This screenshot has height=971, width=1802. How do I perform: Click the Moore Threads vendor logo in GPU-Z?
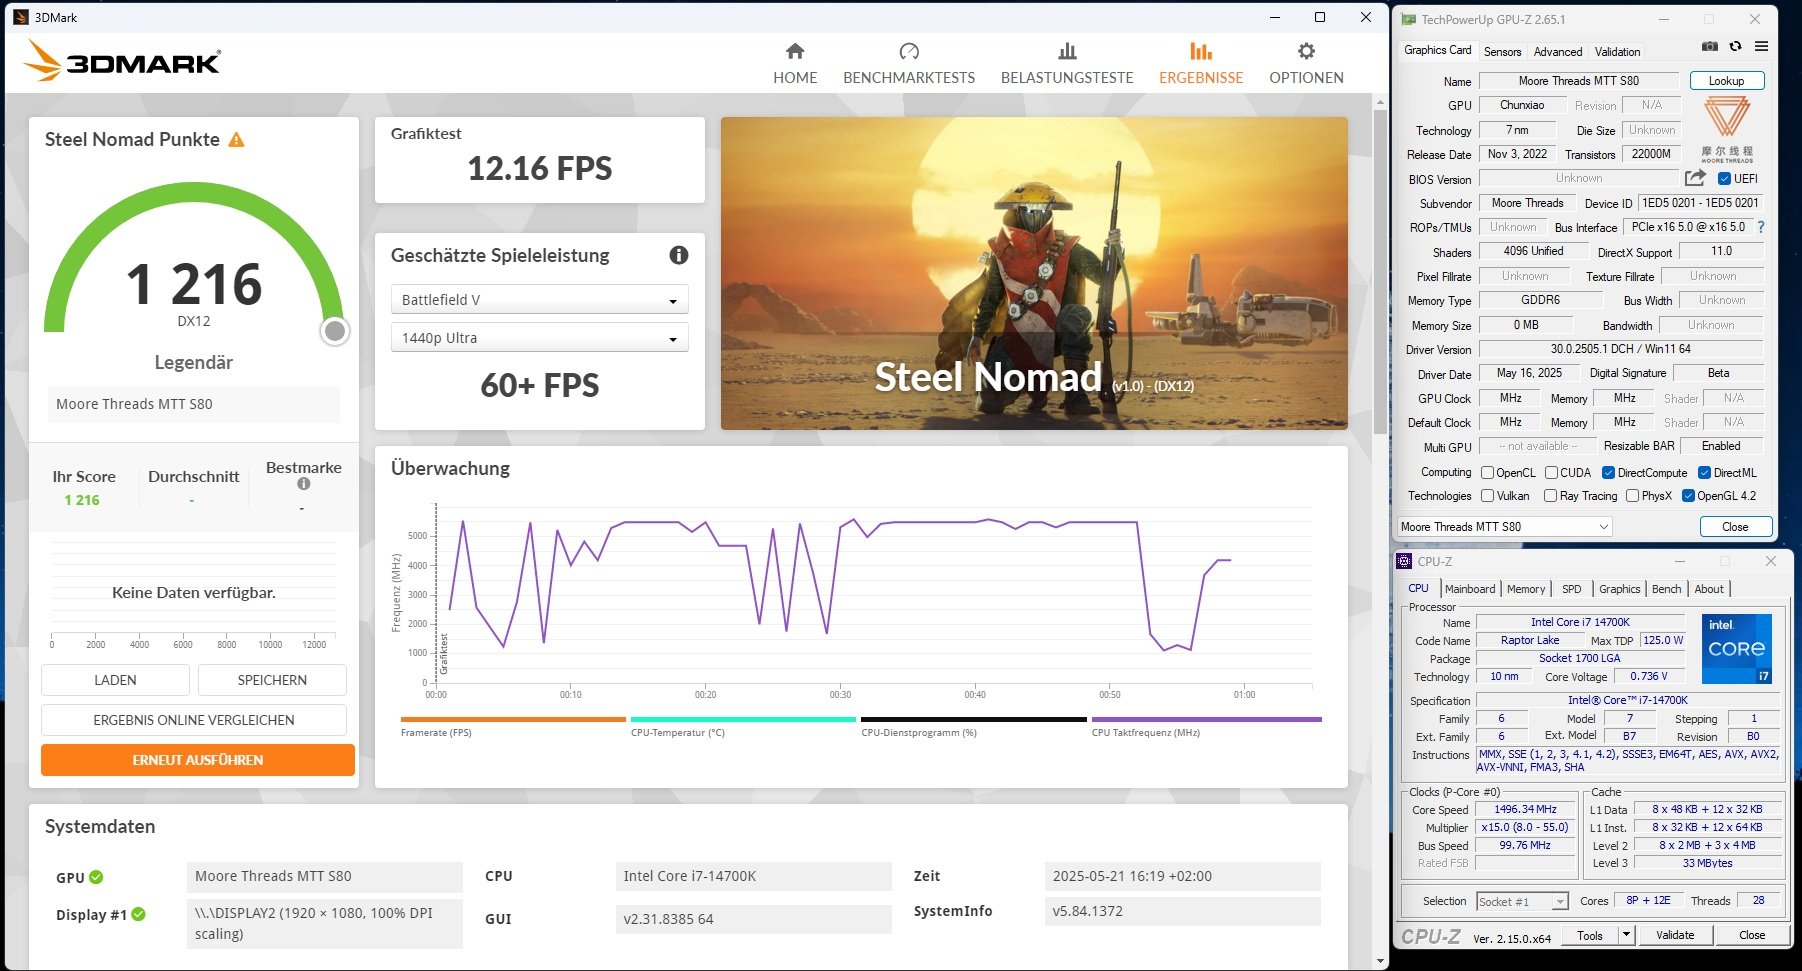click(x=1727, y=128)
